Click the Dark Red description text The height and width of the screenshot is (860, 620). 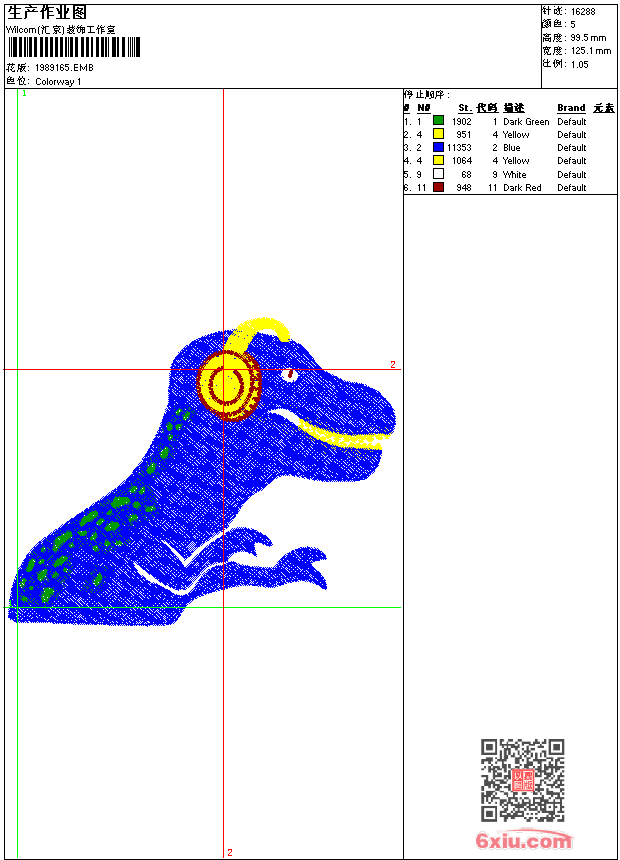click(x=522, y=188)
